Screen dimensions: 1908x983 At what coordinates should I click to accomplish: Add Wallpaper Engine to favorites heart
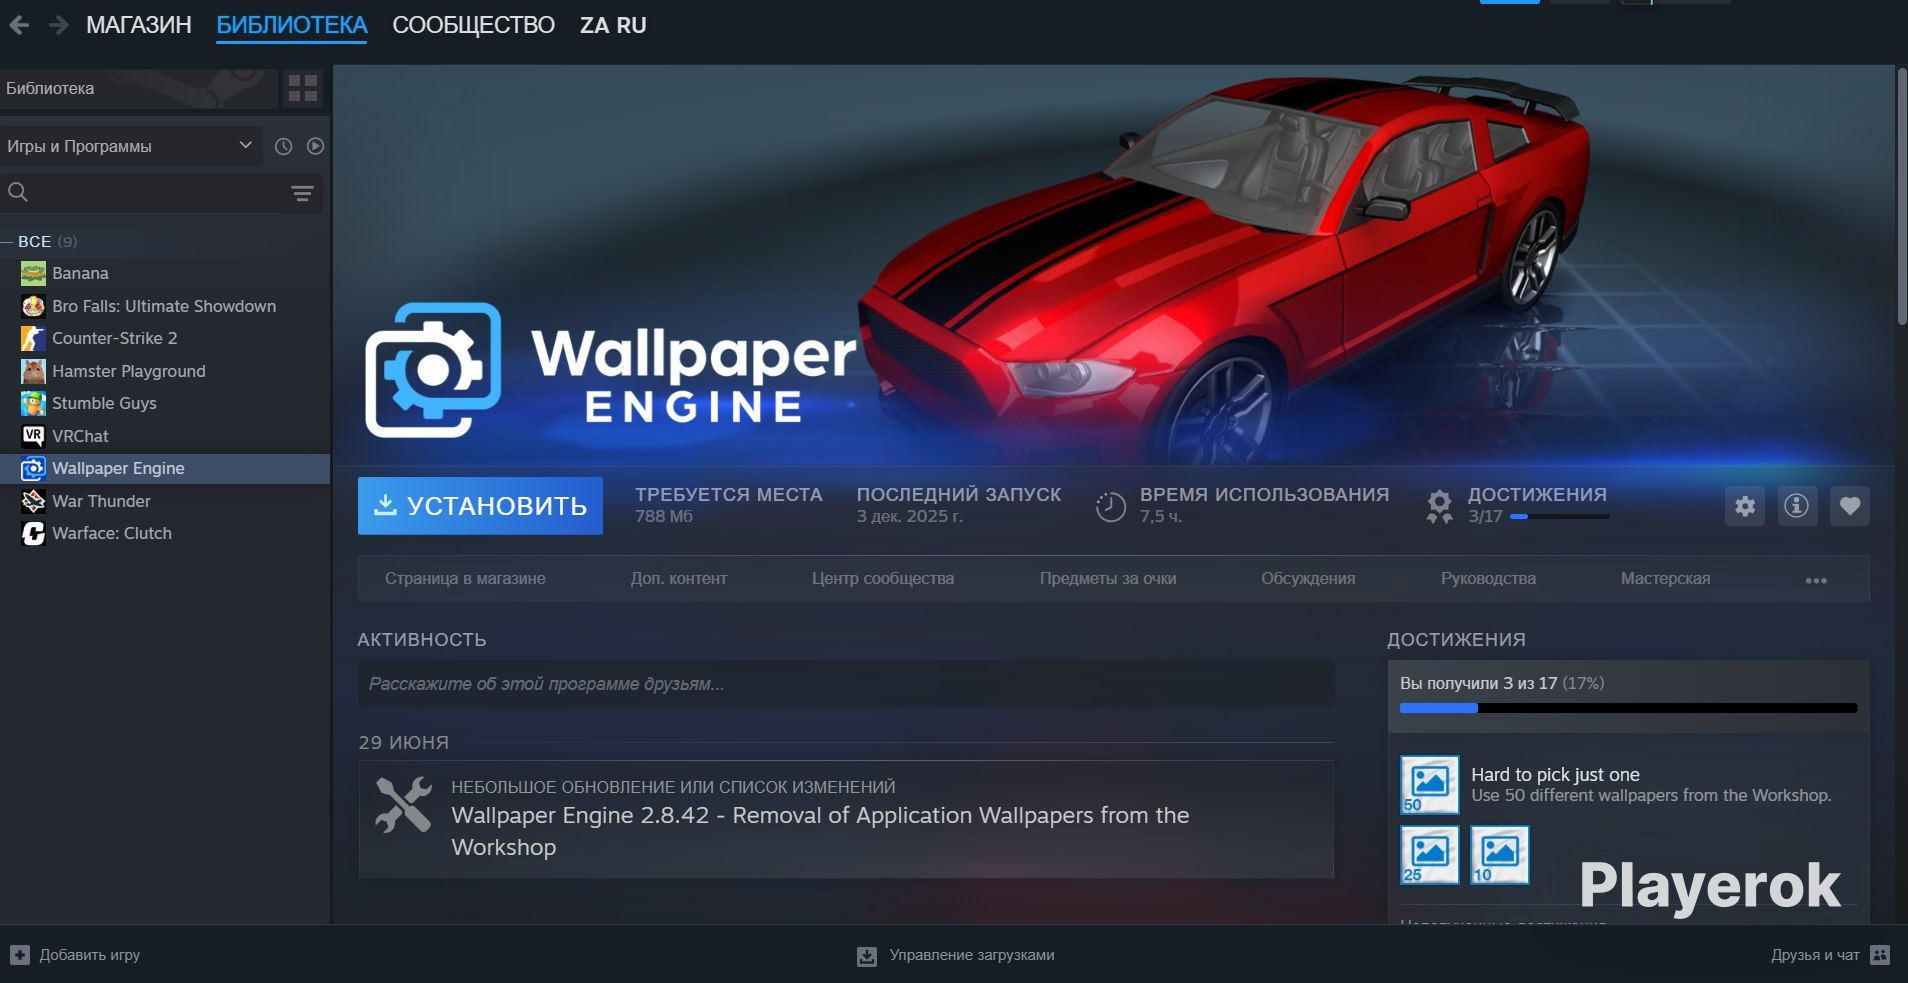[1850, 506]
